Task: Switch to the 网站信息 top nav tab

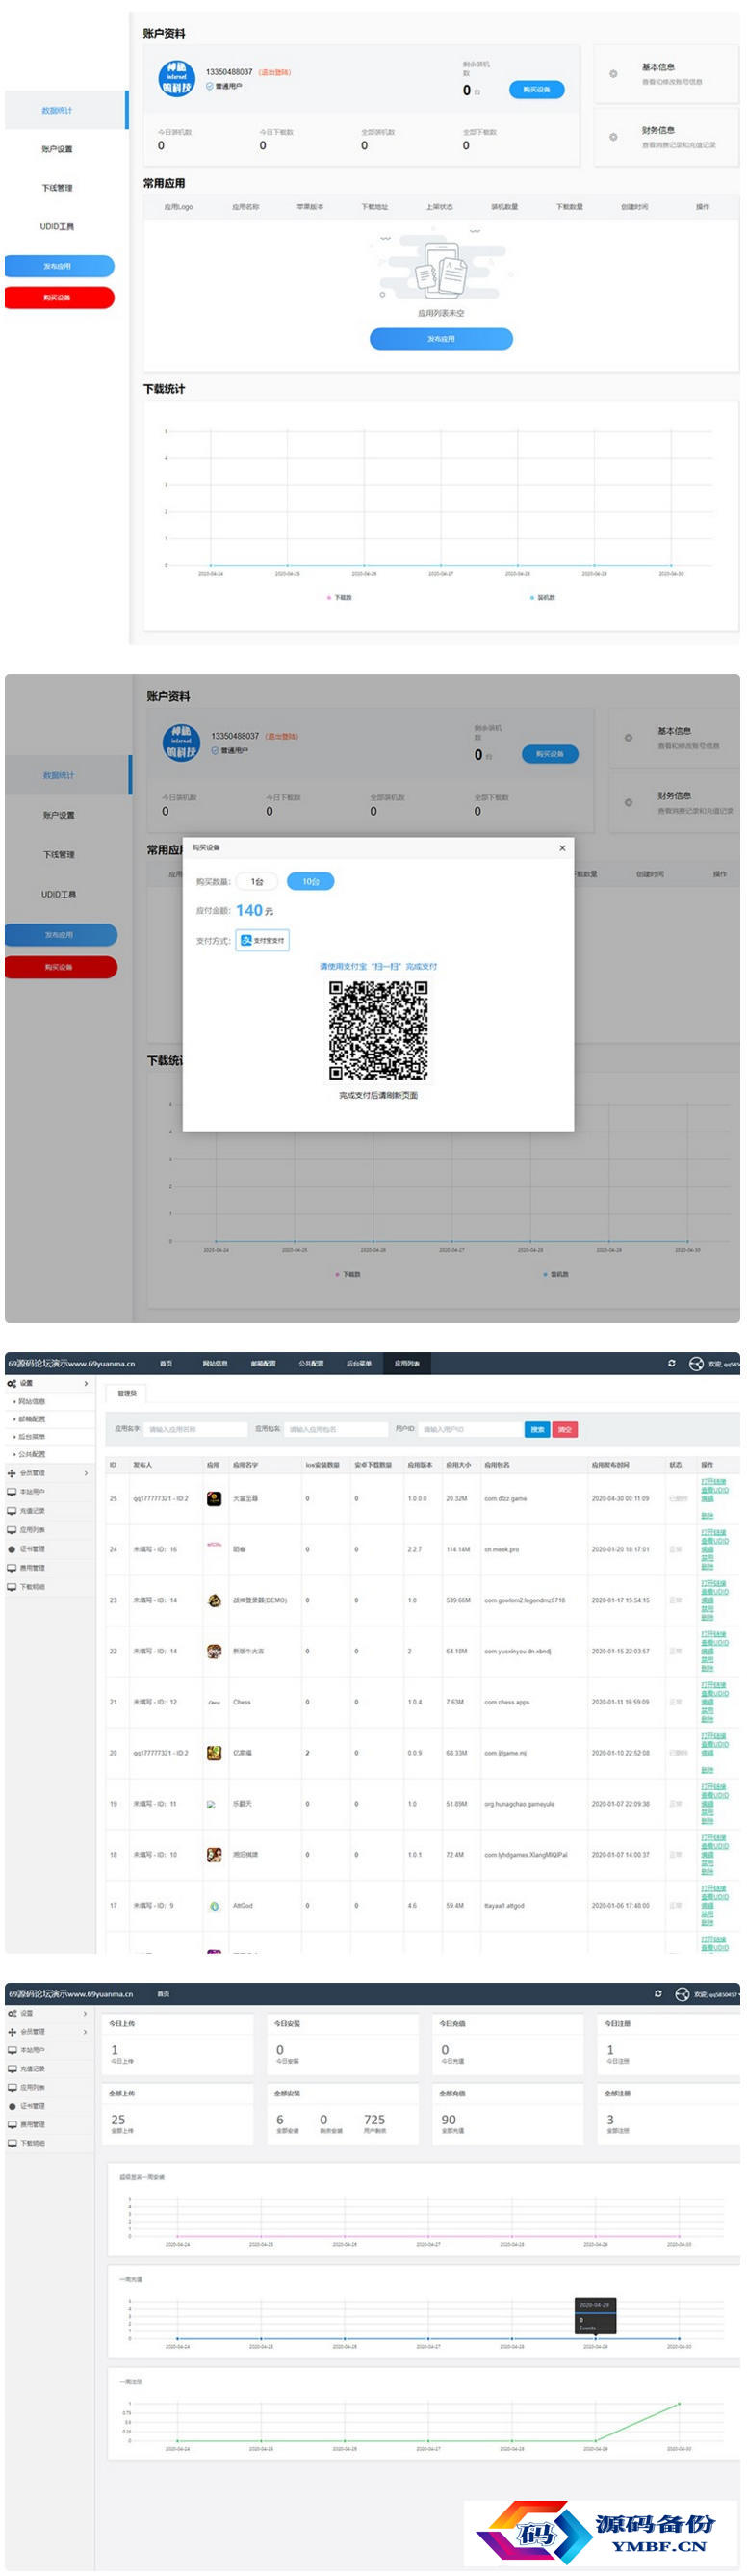Action: tap(215, 1363)
